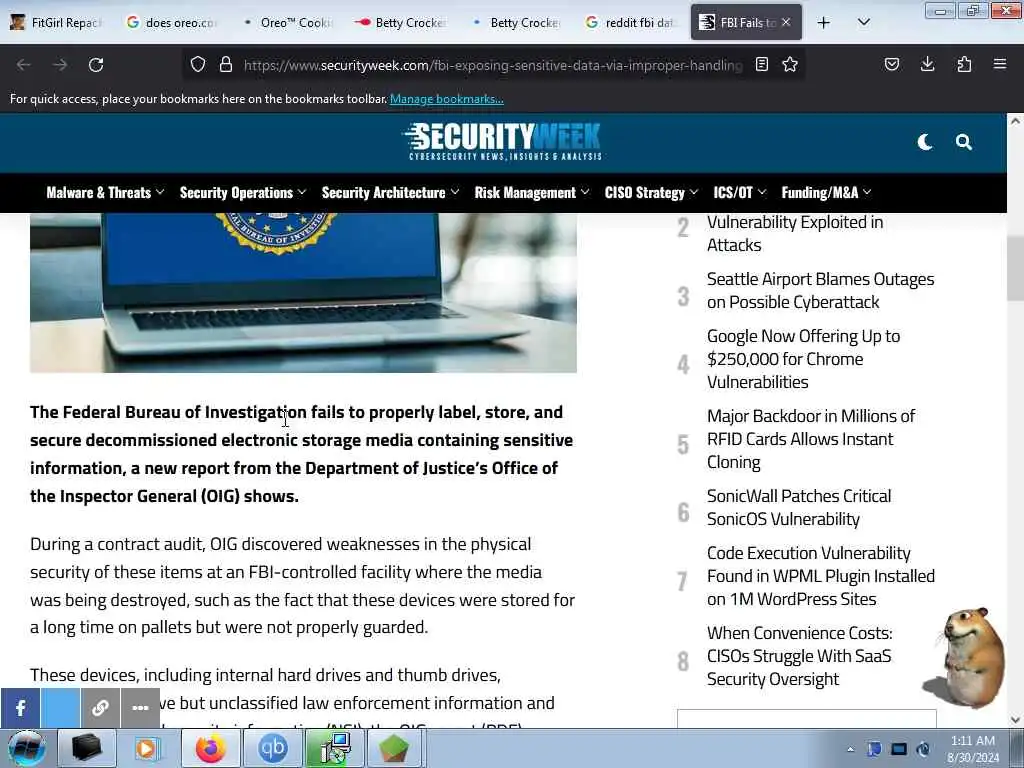Screen dimensions: 1024x768
Task: Reload the current page
Action: click(x=96, y=65)
